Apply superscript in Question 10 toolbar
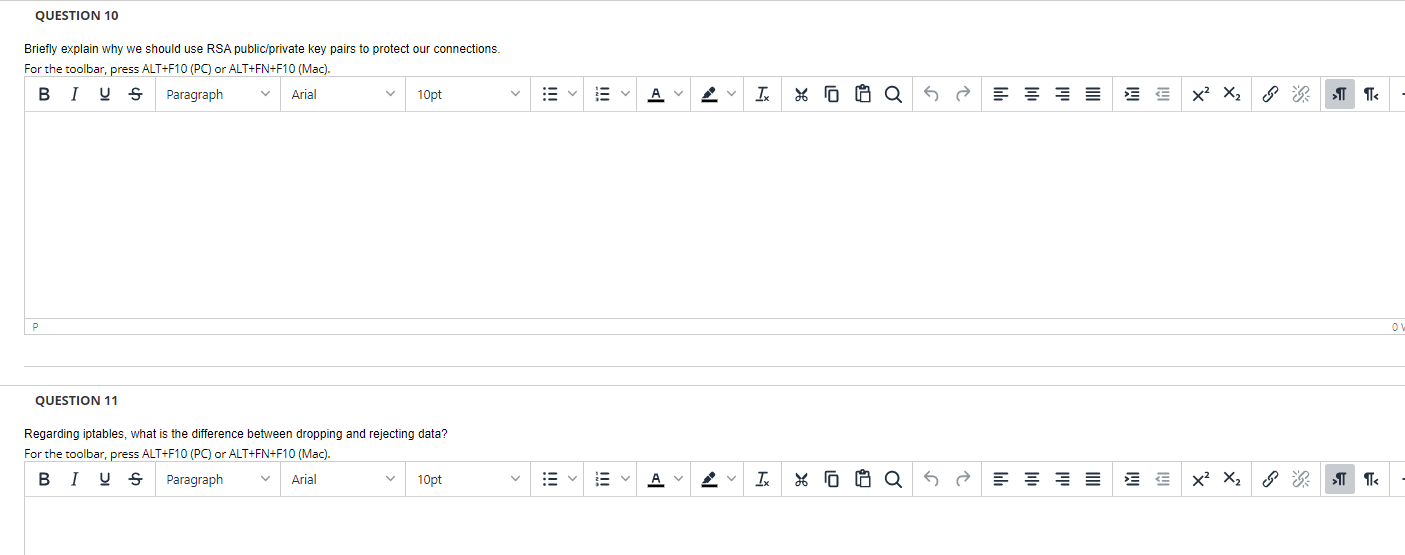 1201,94
